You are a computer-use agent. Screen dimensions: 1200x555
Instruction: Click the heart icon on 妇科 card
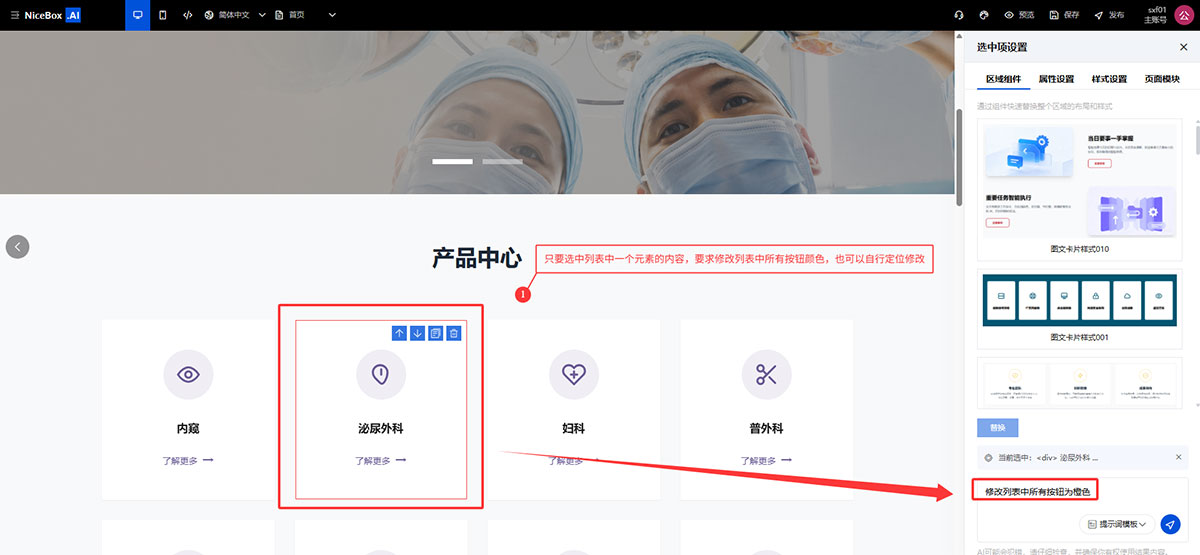tap(574, 375)
